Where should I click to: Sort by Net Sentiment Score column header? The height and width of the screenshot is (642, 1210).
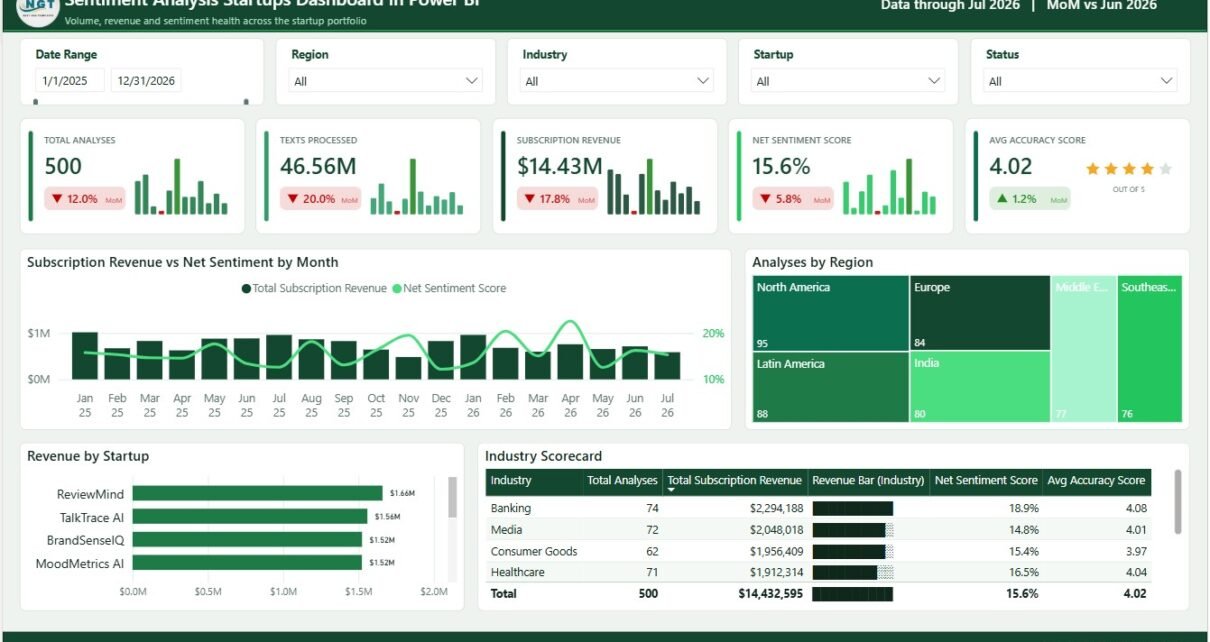pos(985,481)
